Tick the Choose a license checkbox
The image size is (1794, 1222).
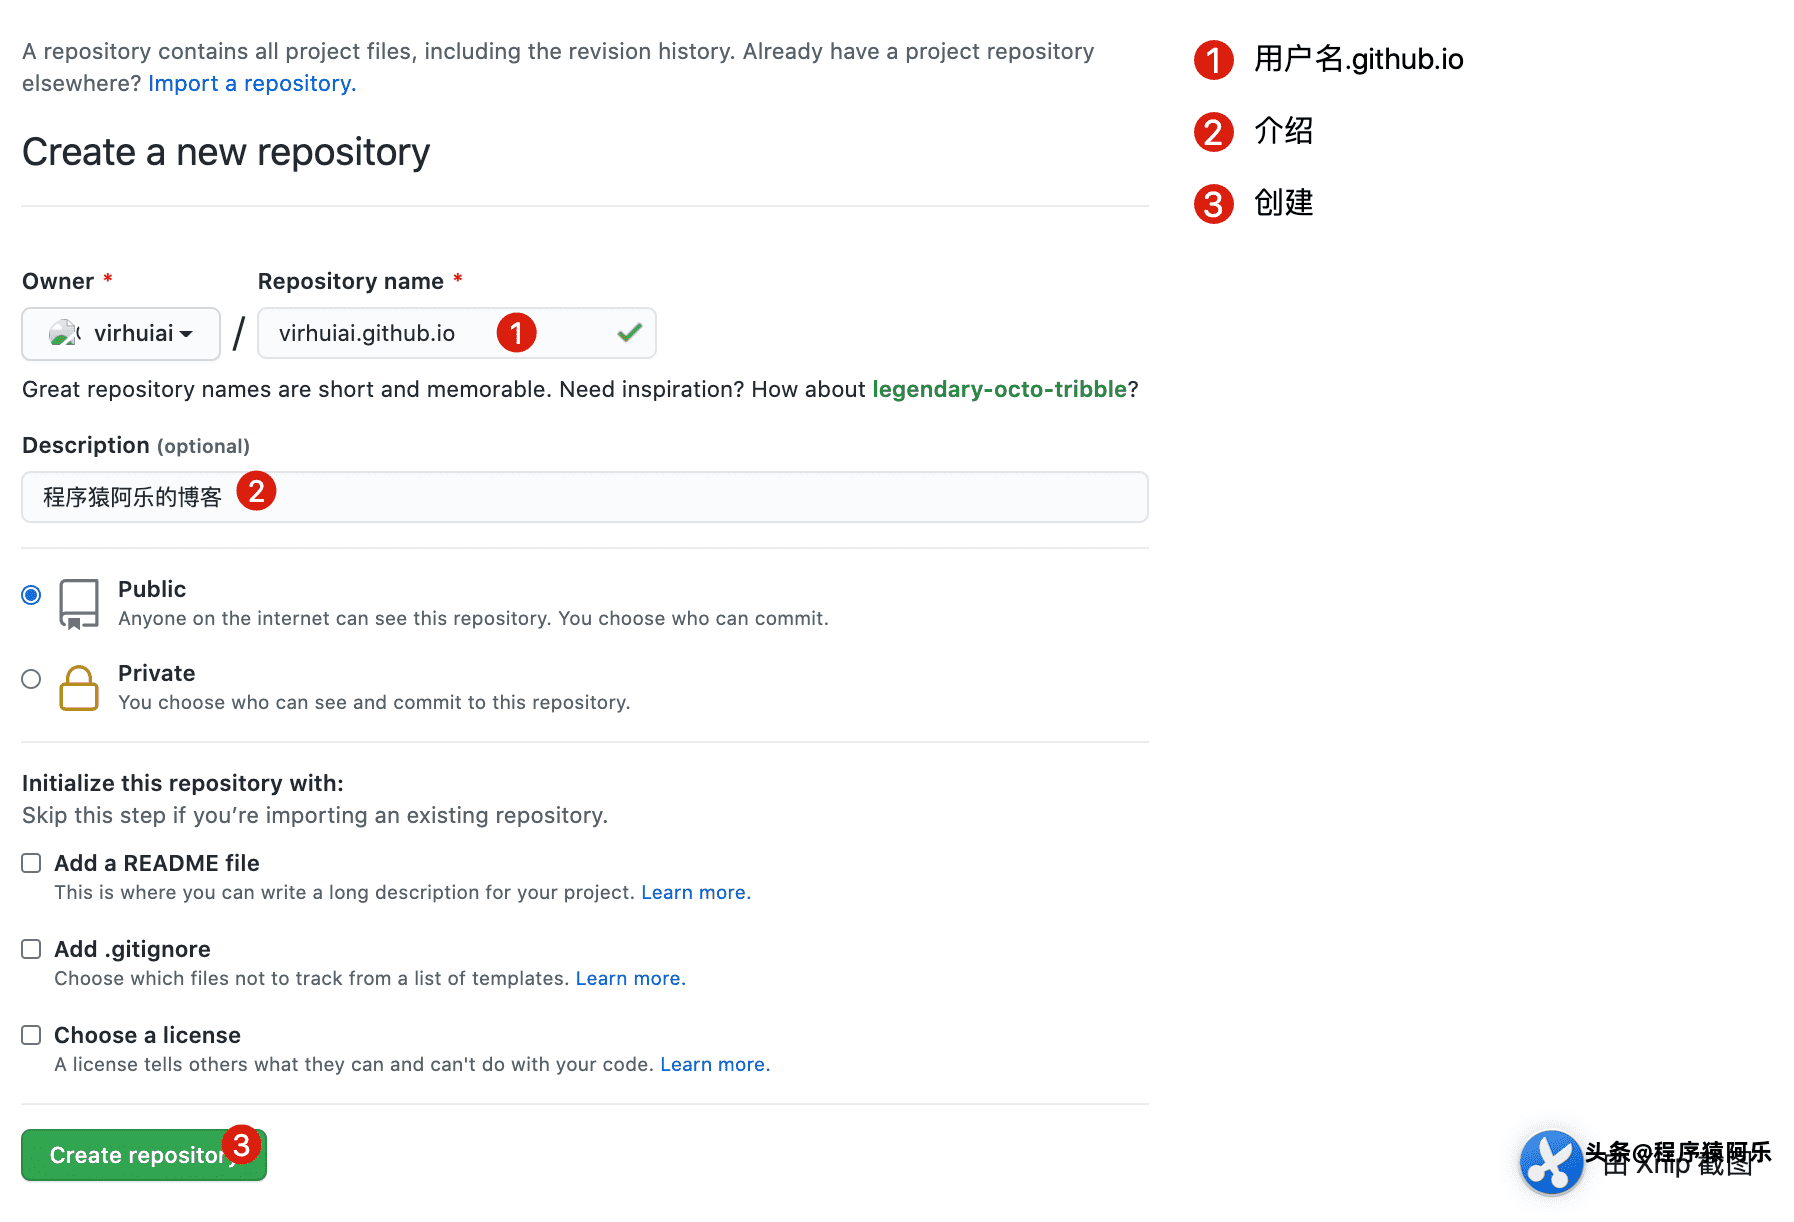pyautogui.click(x=31, y=1035)
